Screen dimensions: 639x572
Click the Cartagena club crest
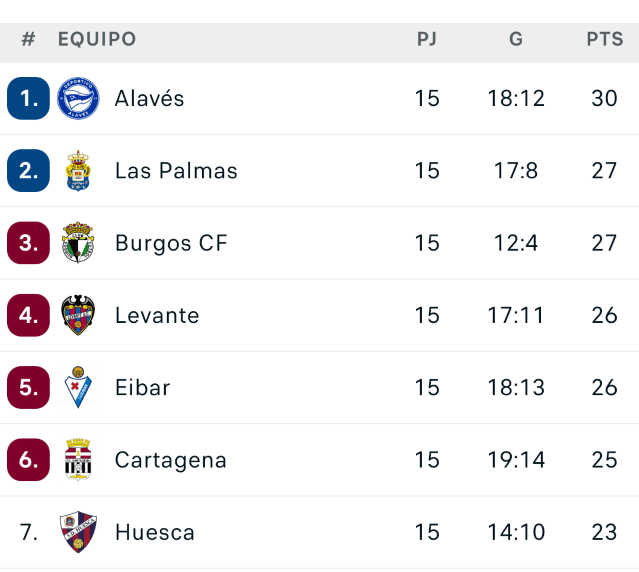78,460
